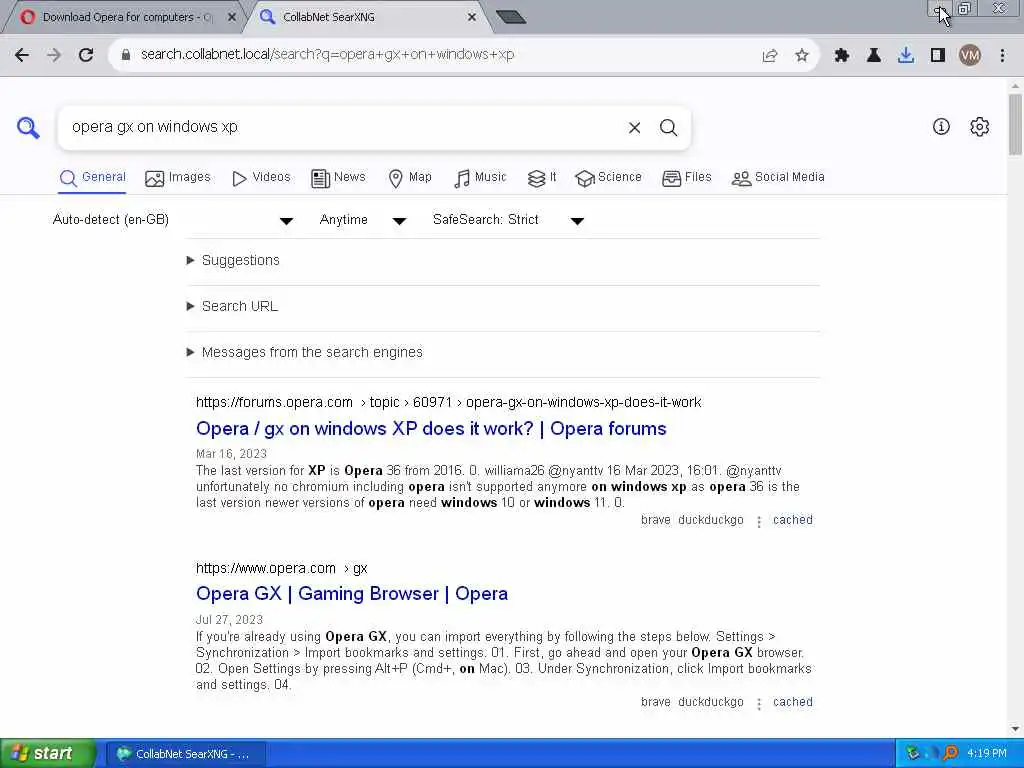
Task: Open the Opera GX Gaming Browser result
Action: [x=352, y=594]
